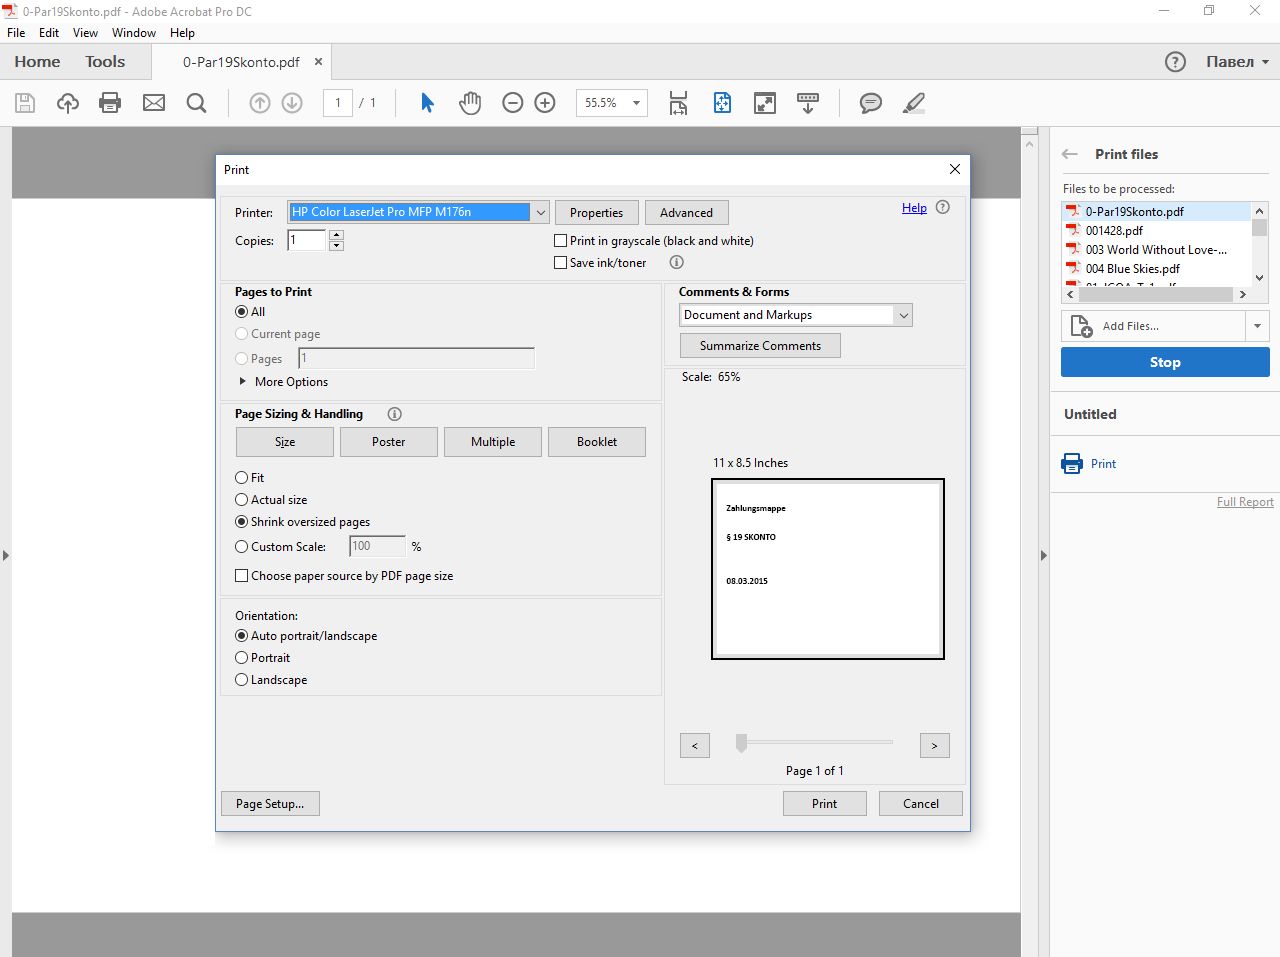
Task: Open the Help question mark in the top bar
Action: (x=1175, y=62)
